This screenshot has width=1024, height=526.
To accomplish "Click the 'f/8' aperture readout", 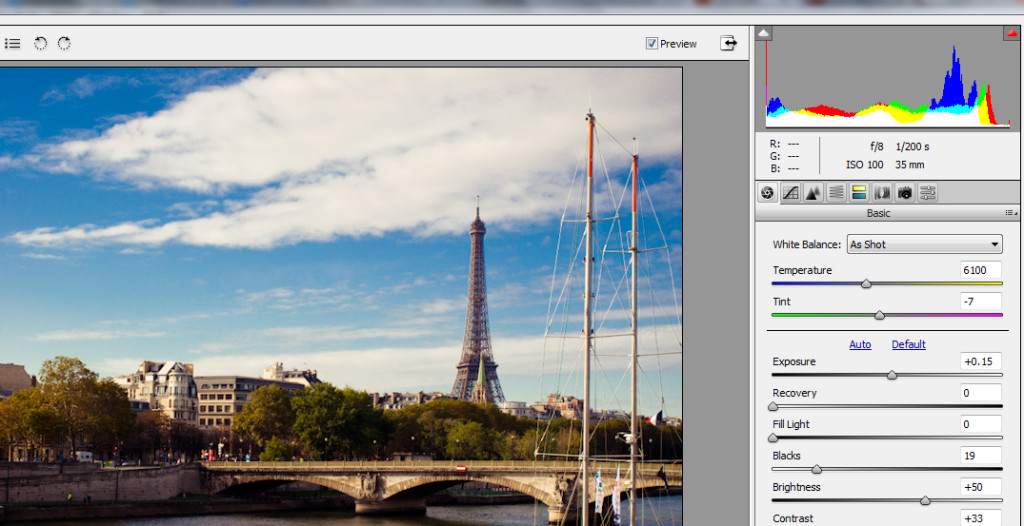I will coord(876,147).
